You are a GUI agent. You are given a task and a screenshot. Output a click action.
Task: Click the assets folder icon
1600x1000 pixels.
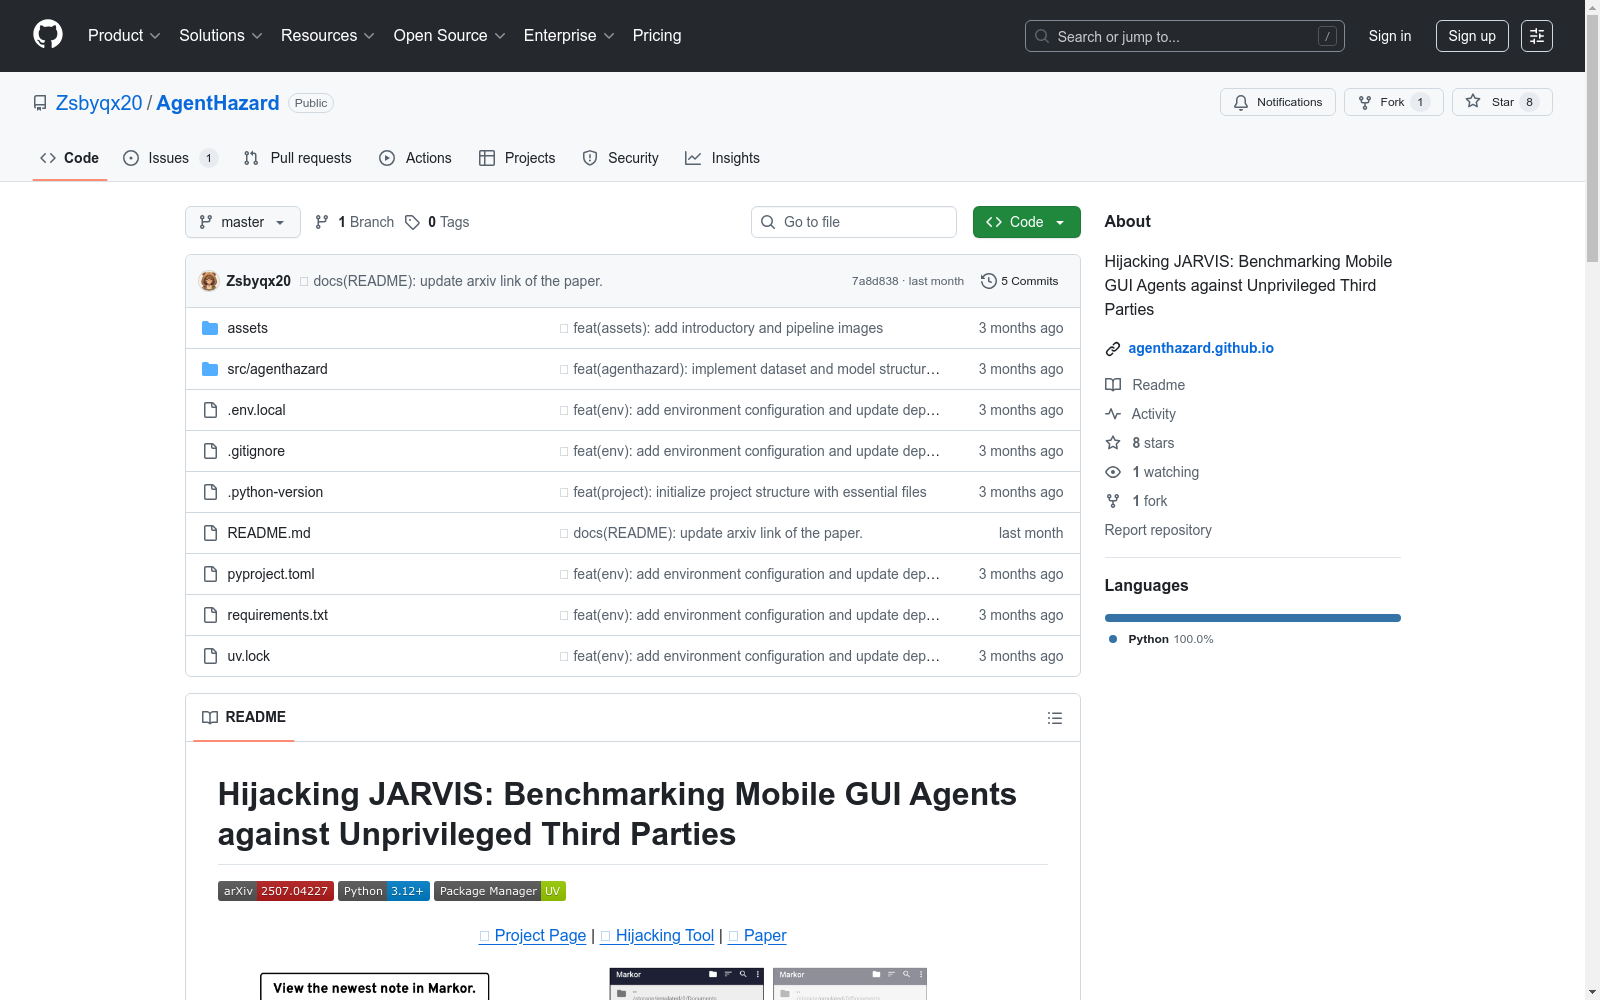point(210,328)
